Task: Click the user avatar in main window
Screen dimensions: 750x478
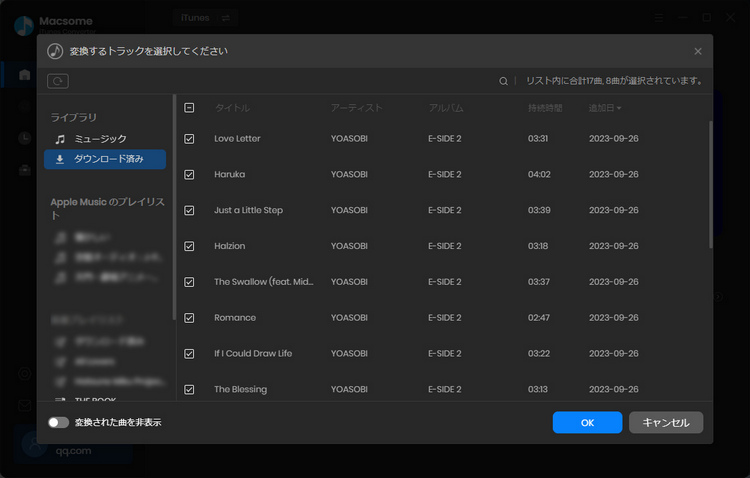Action: [x=34, y=445]
